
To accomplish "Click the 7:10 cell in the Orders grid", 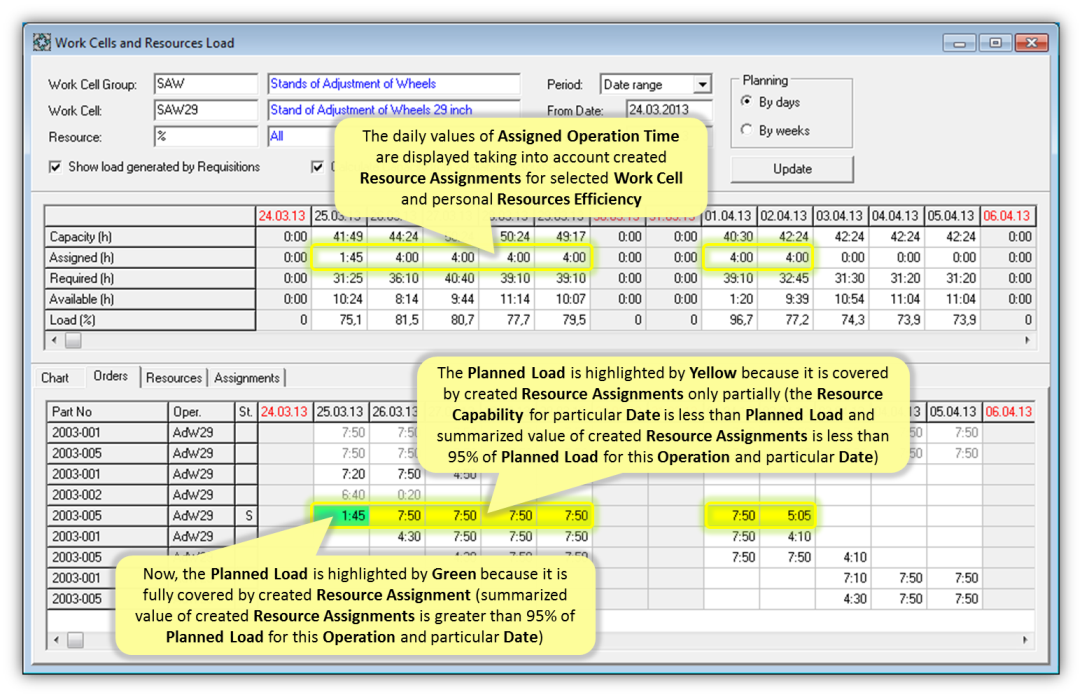I will [843, 578].
